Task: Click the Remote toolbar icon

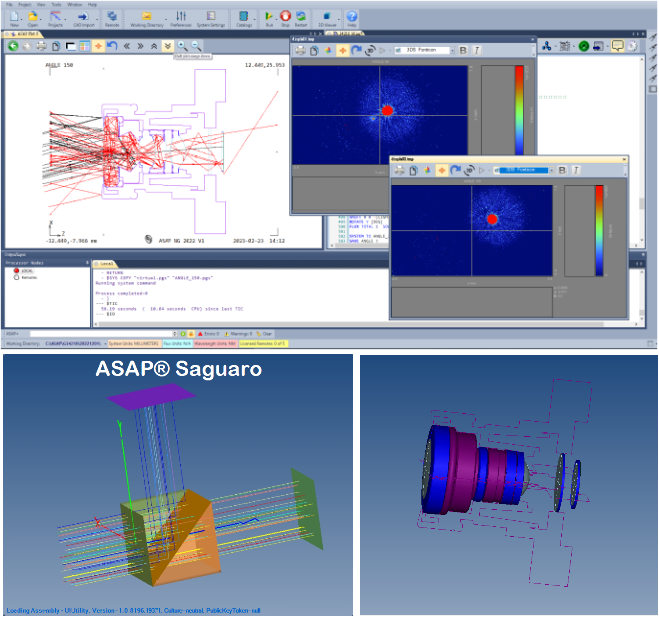Action: coord(112,16)
